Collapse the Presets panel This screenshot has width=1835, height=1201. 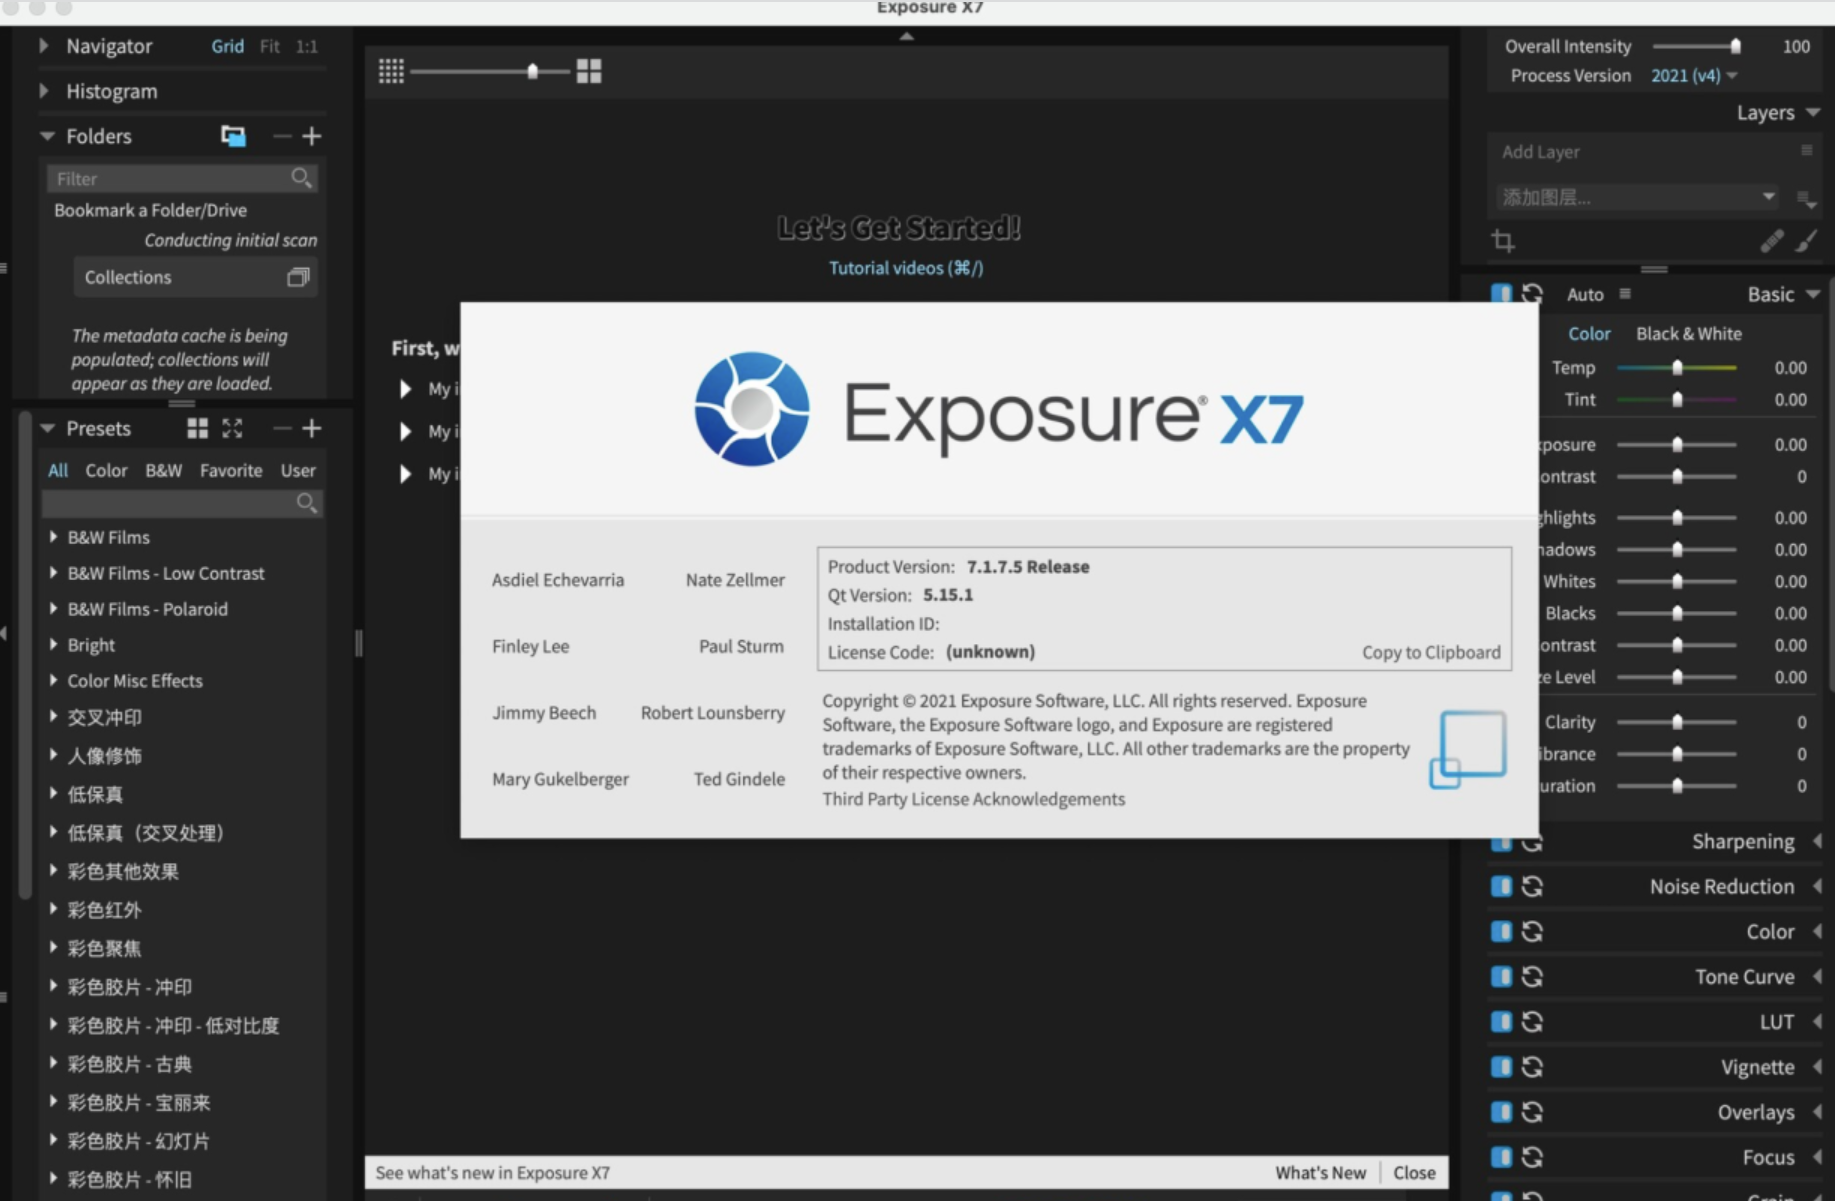(47, 429)
